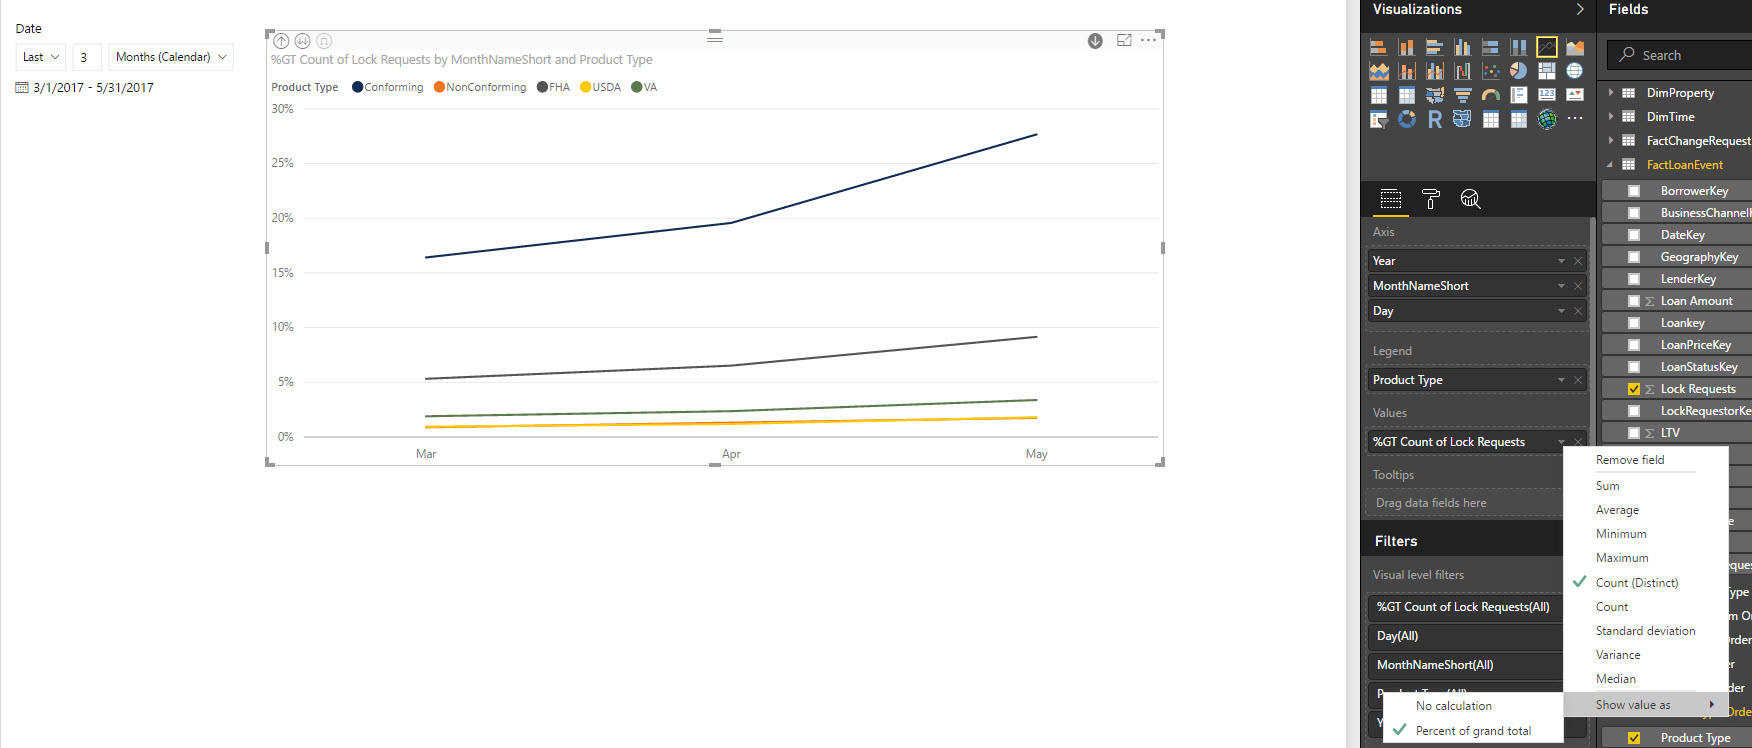Open the Analytics magnifier pane
This screenshot has width=1752, height=748.
1470,199
